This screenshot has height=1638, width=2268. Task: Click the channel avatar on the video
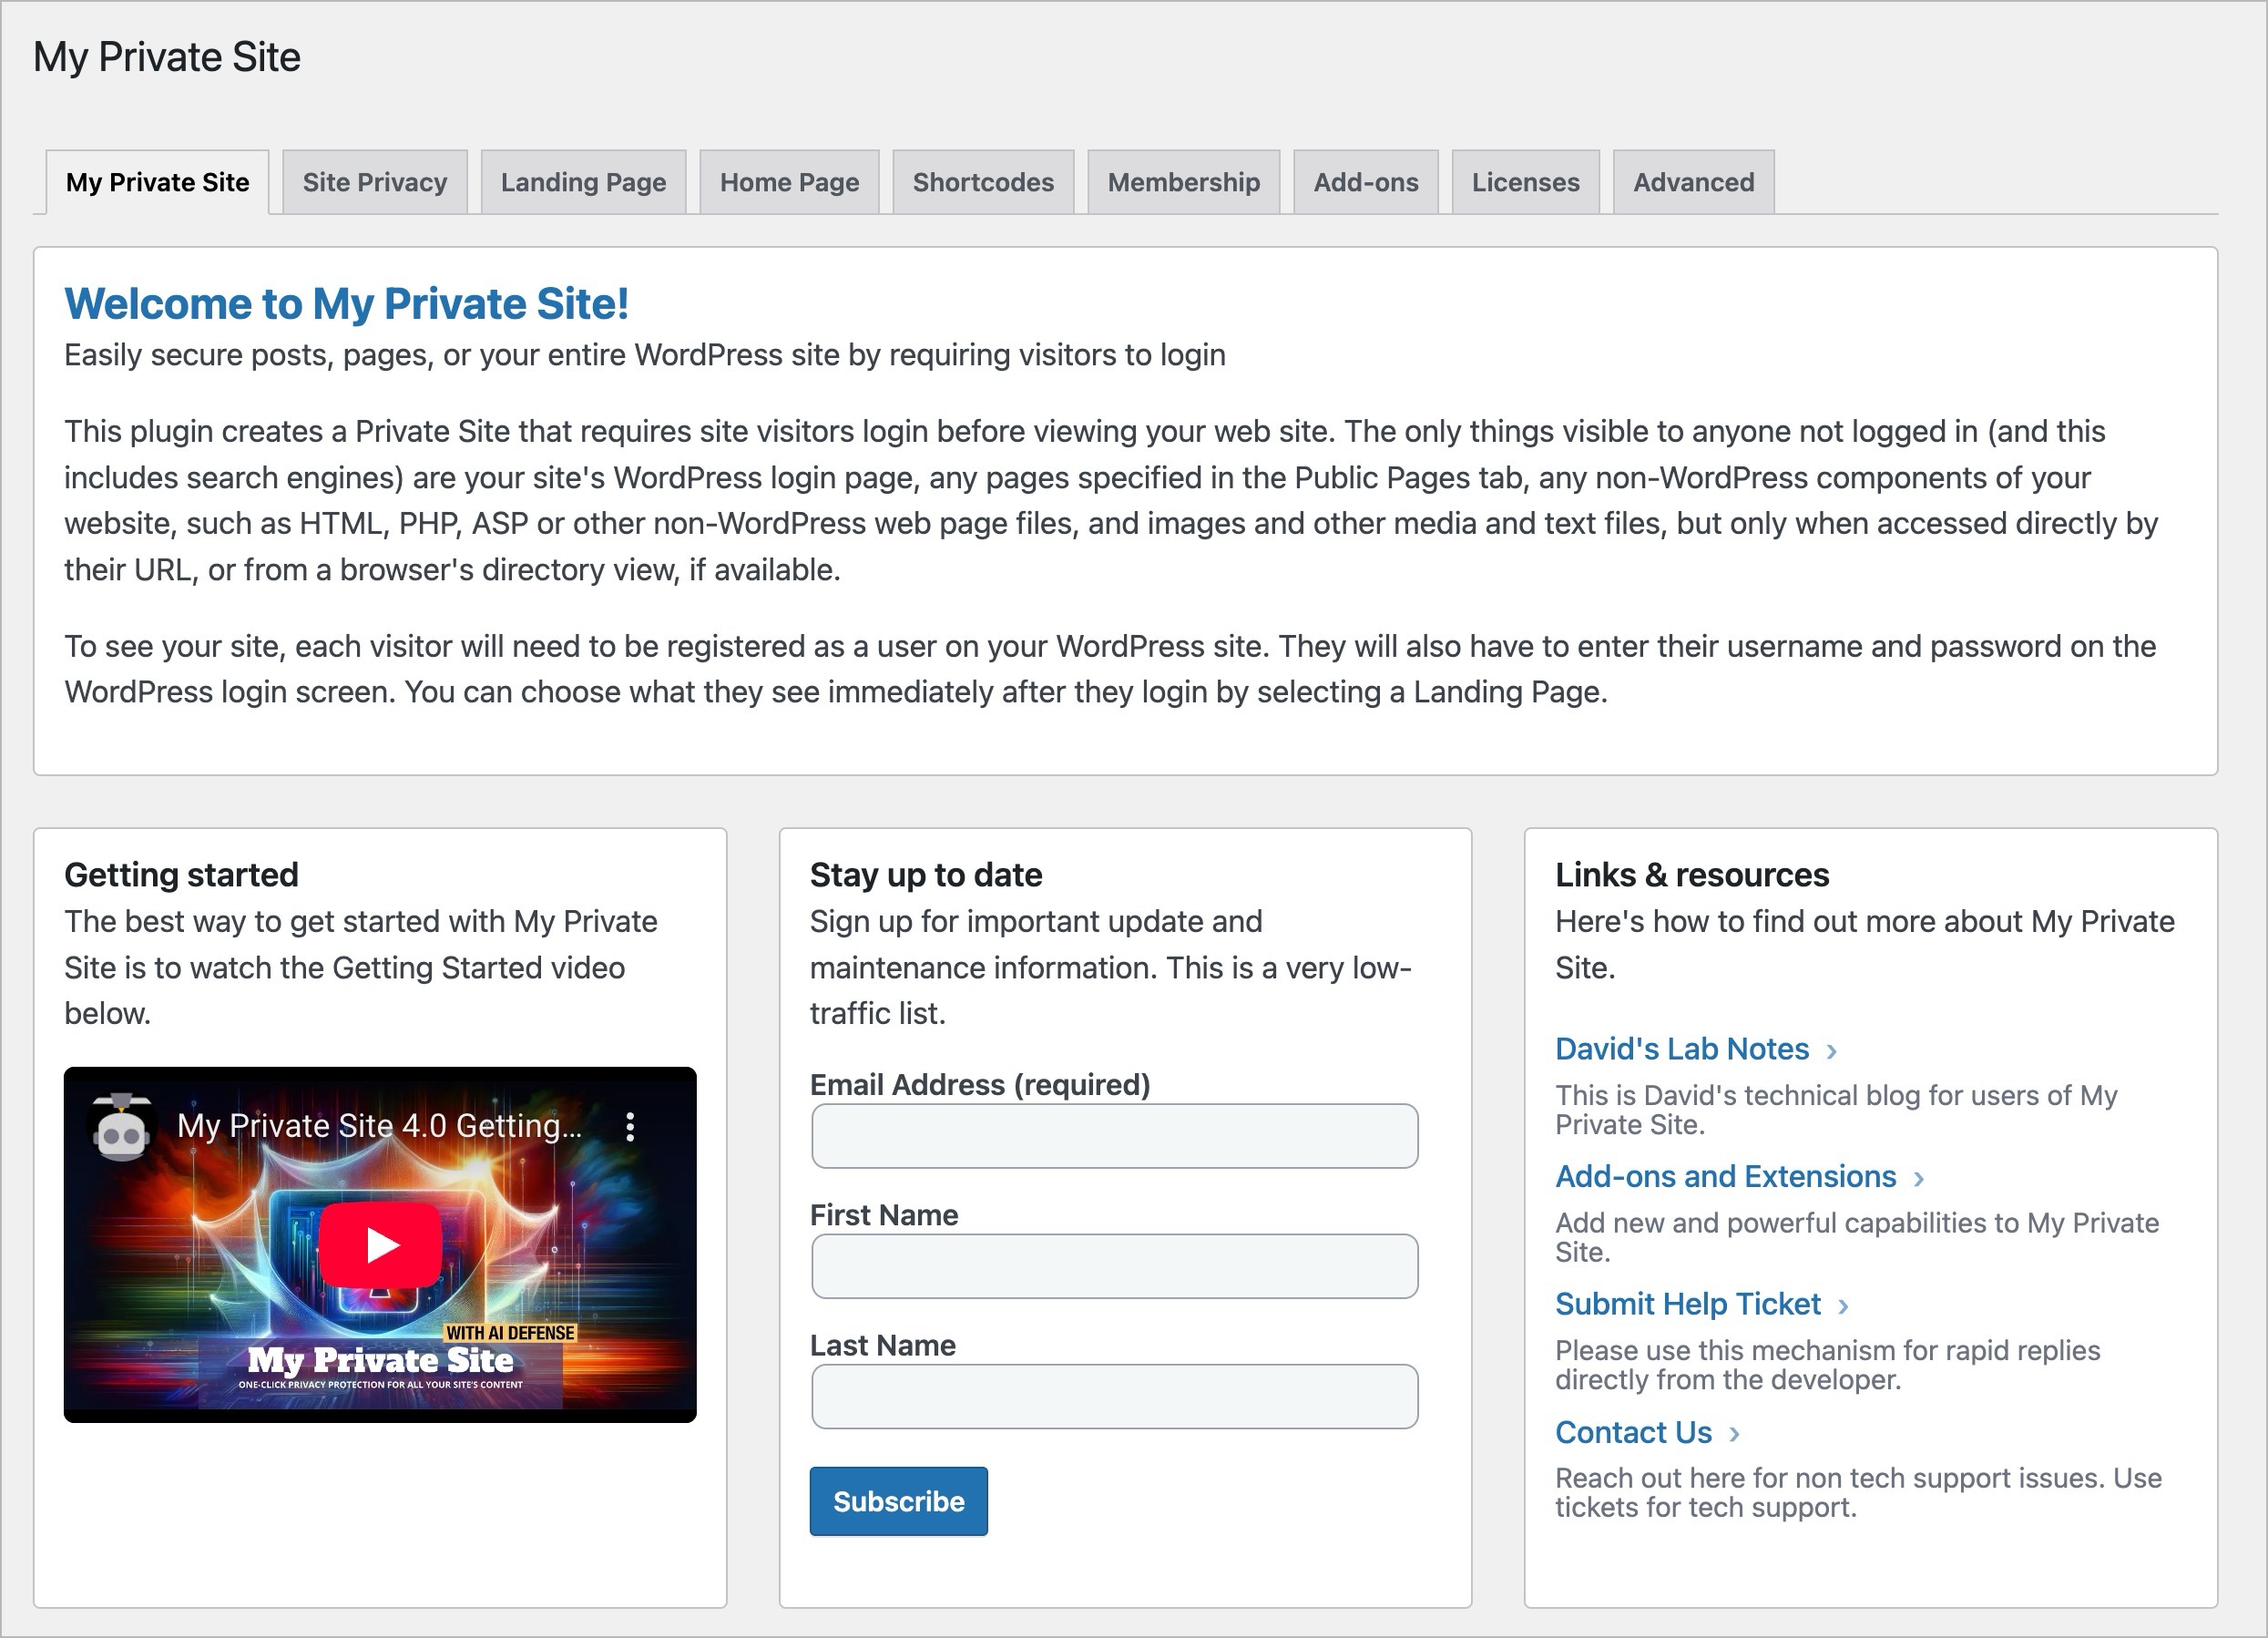click(124, 1126)
